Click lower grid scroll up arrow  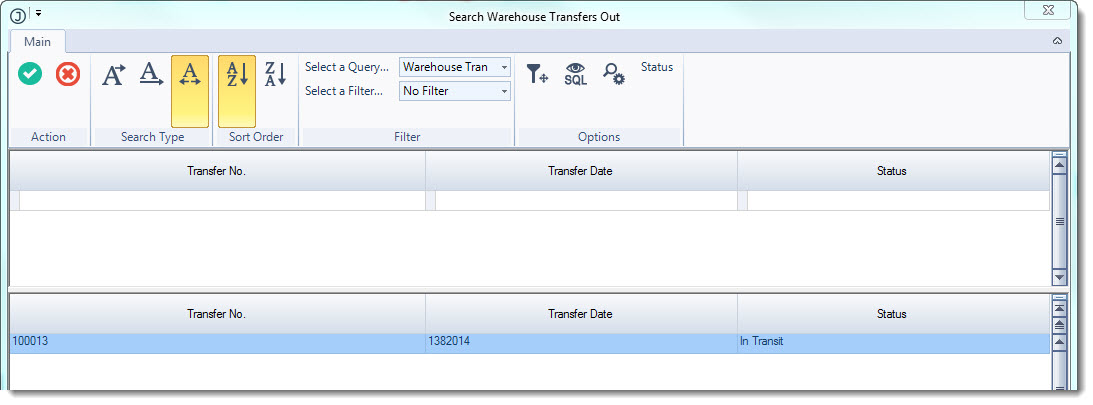(1060, 342)
